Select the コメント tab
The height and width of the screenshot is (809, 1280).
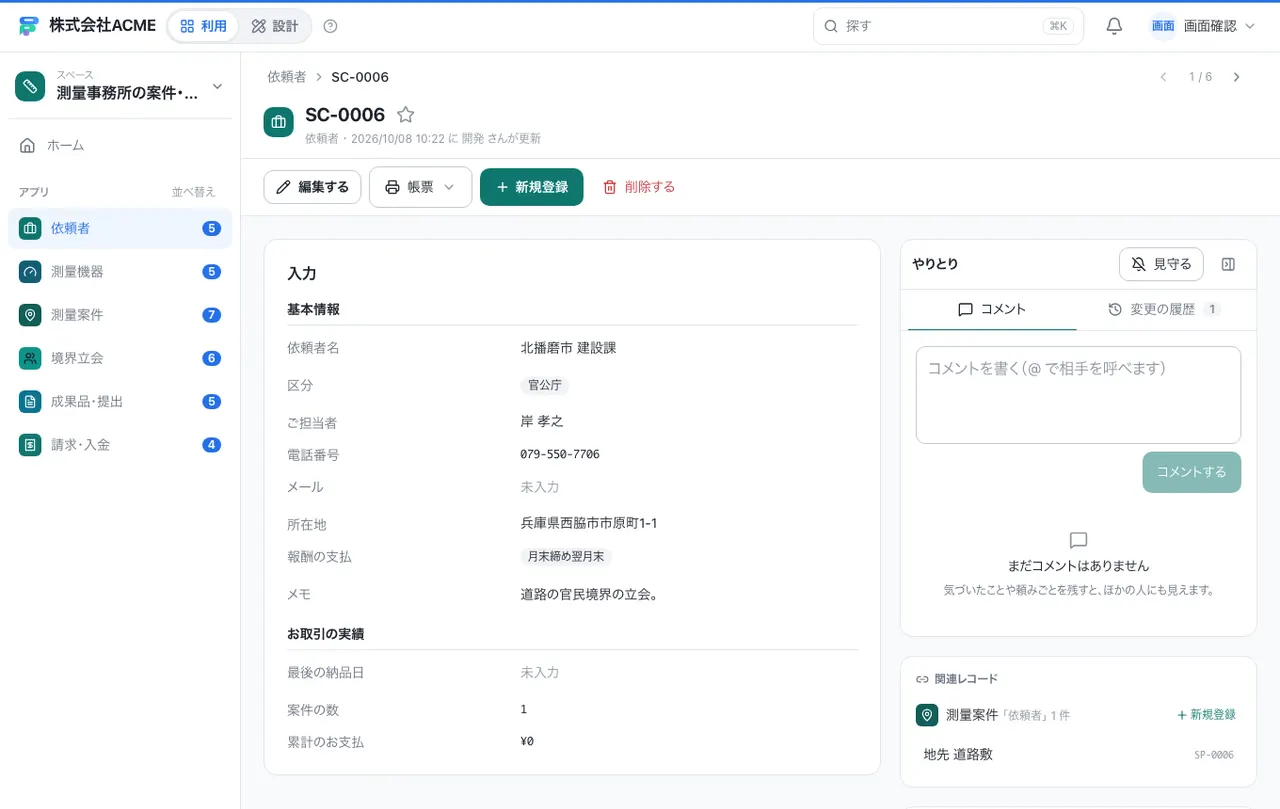992,310
